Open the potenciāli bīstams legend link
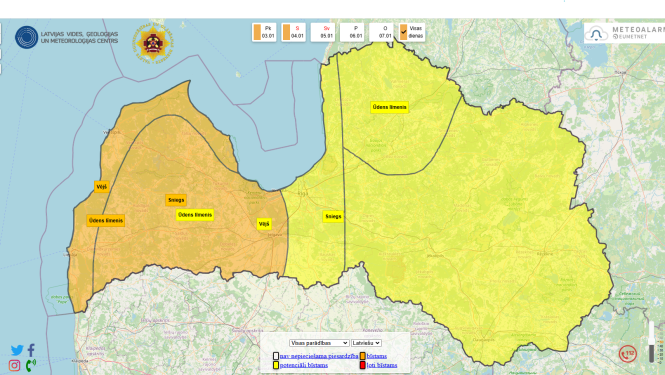This screenshot has width=665, height=375. click(304, 365)
